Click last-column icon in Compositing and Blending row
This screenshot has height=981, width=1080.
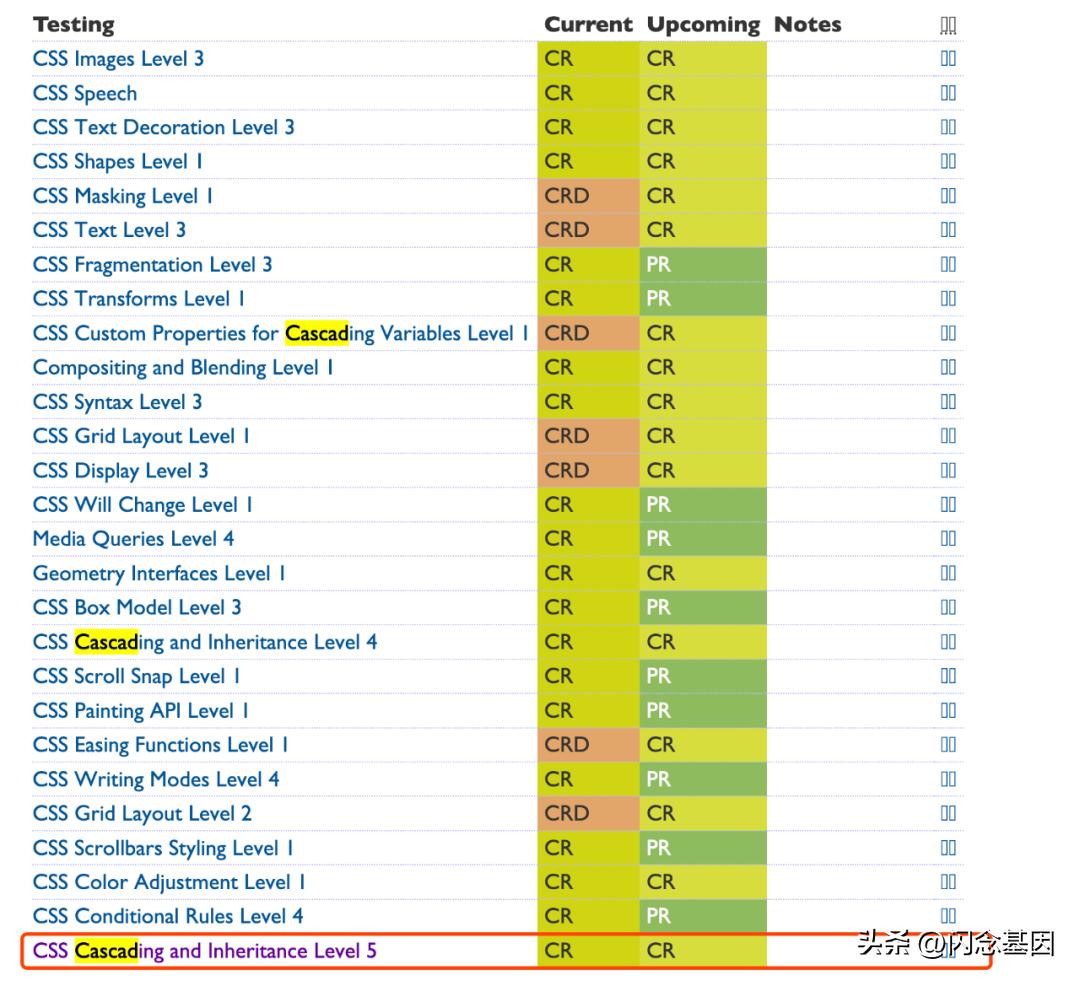948,367
